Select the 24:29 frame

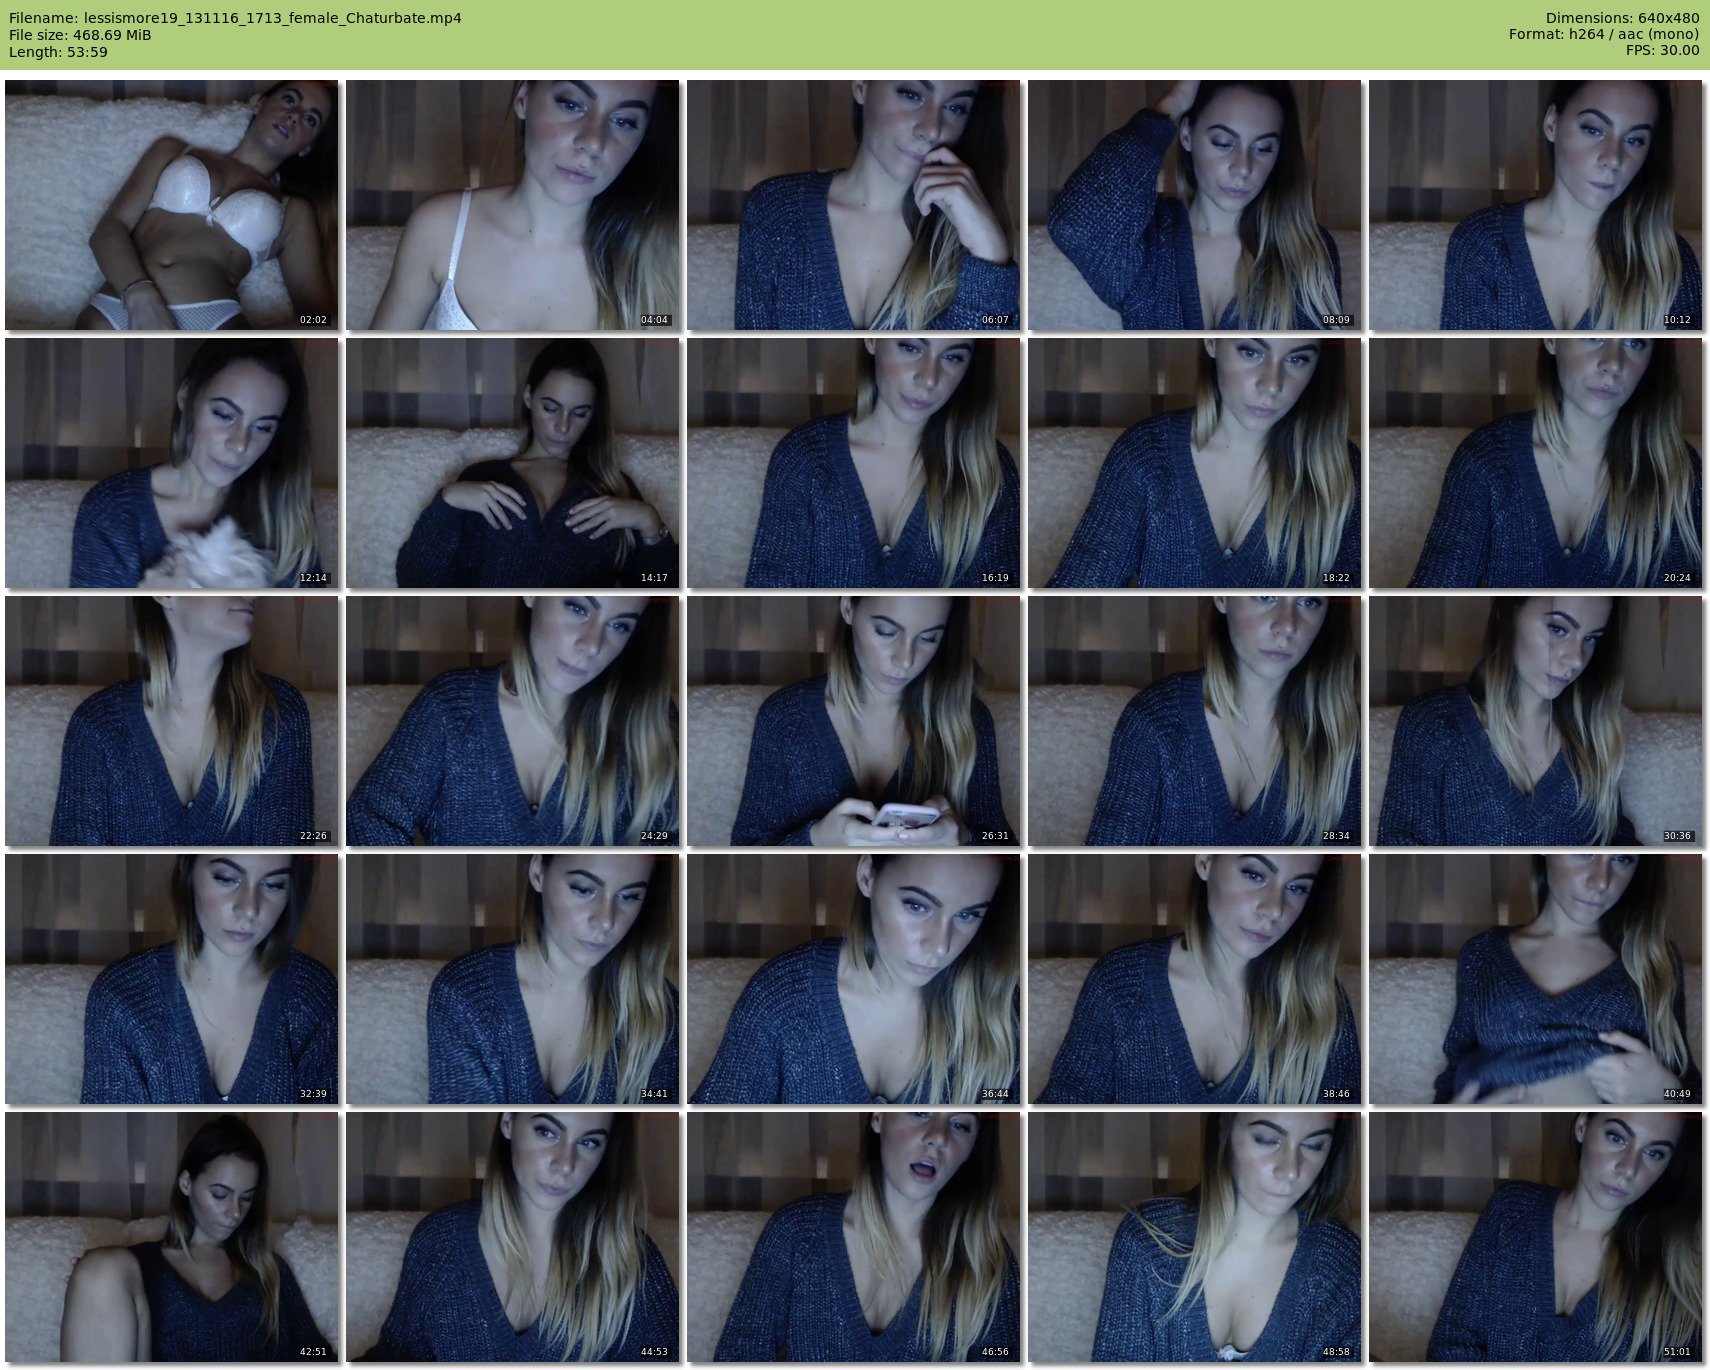click(512, 721)
